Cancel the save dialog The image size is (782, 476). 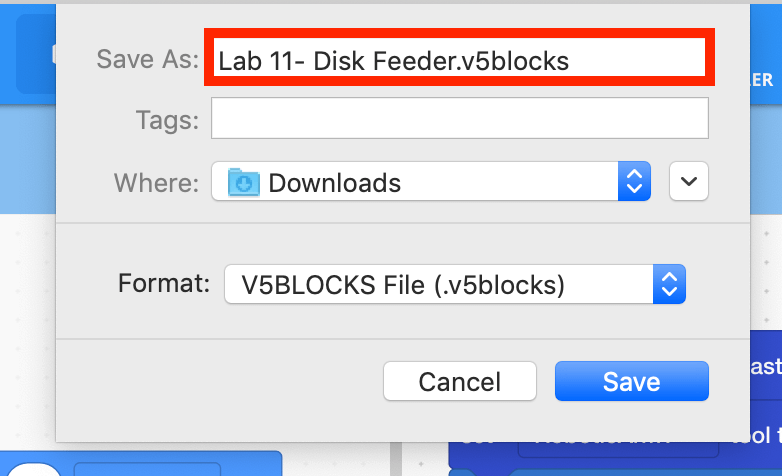click(x=459, y=381)
